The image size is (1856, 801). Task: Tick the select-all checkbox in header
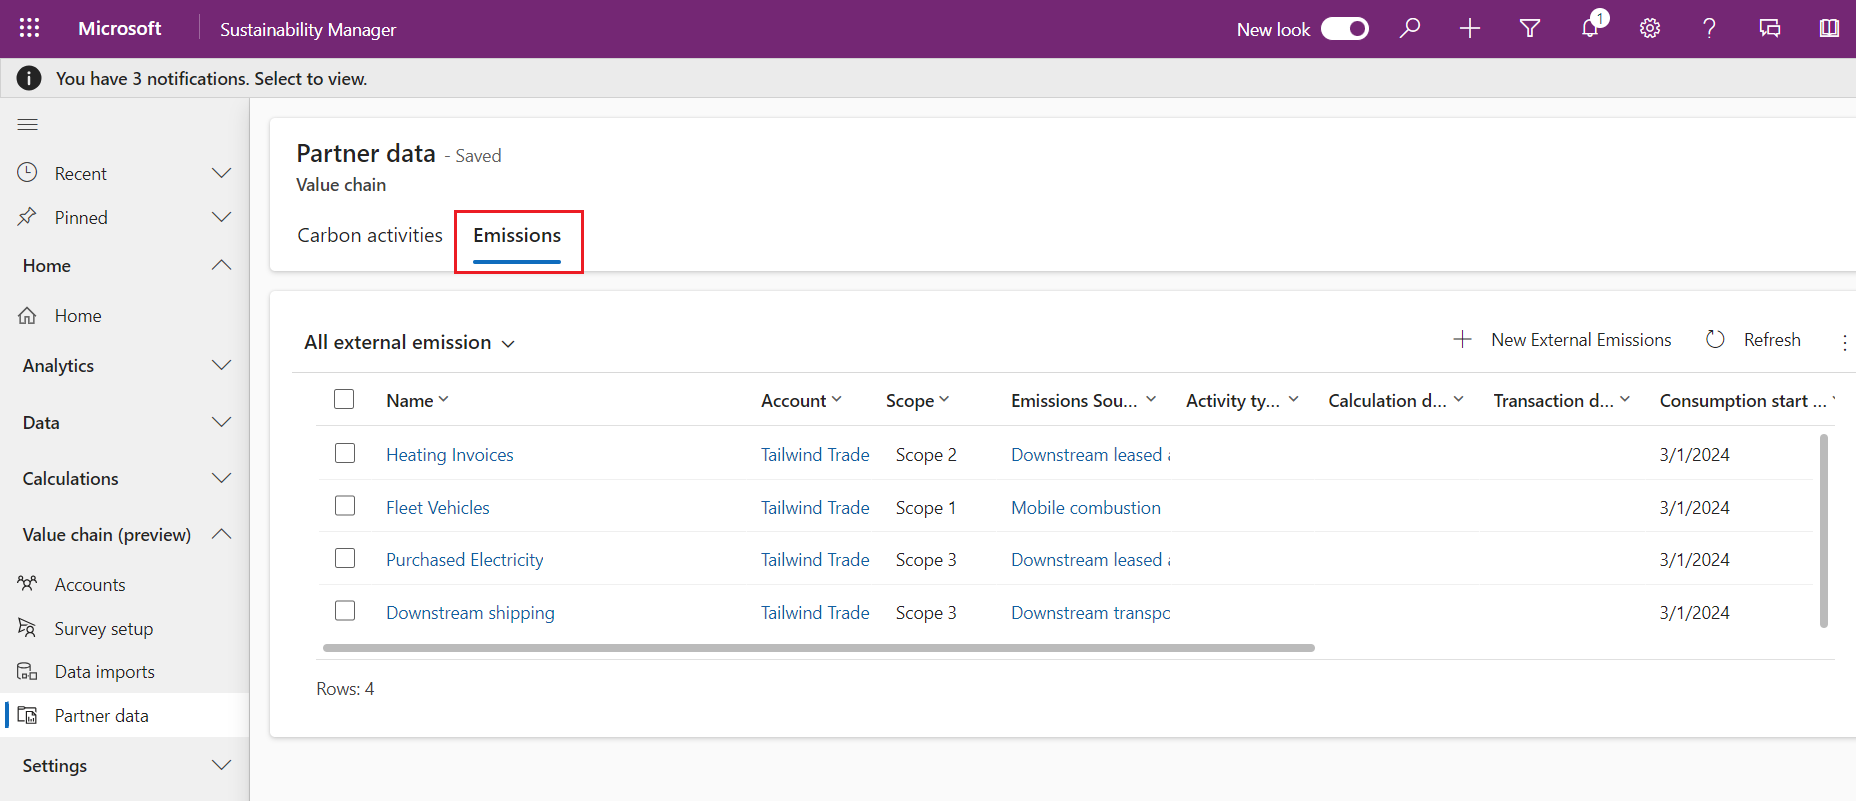[344, 399]
